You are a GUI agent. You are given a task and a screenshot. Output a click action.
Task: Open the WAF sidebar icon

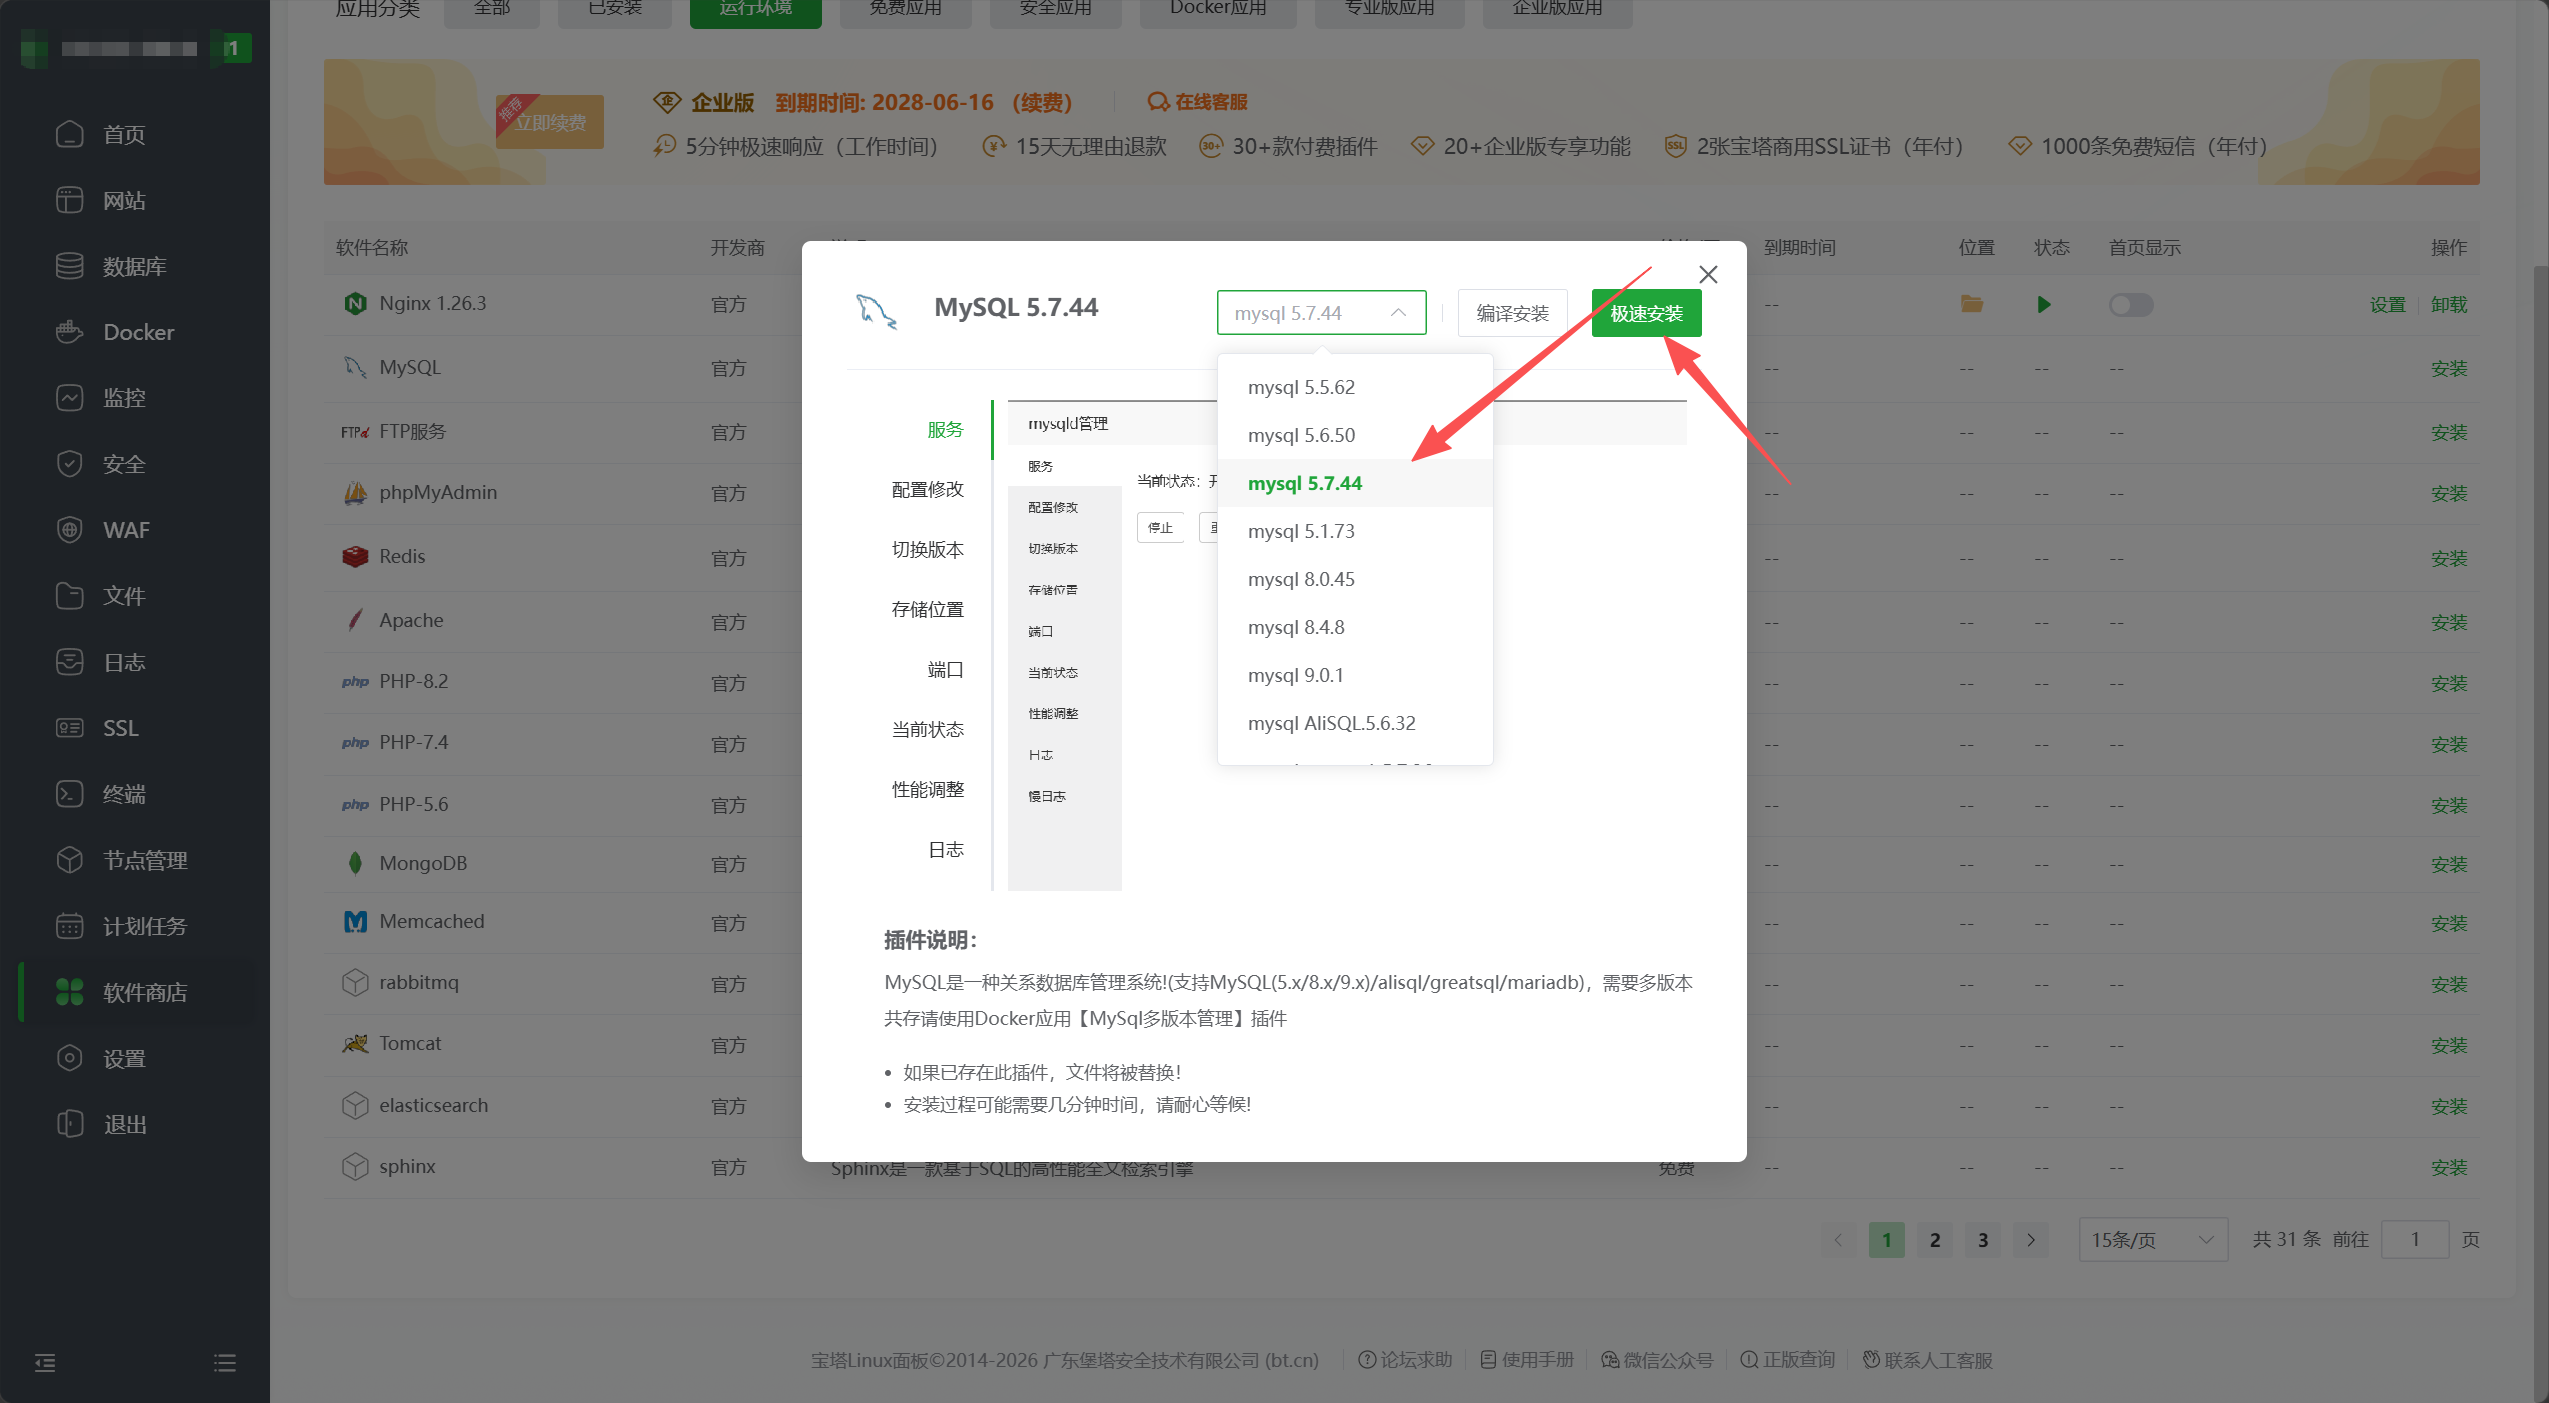(69, 530)
